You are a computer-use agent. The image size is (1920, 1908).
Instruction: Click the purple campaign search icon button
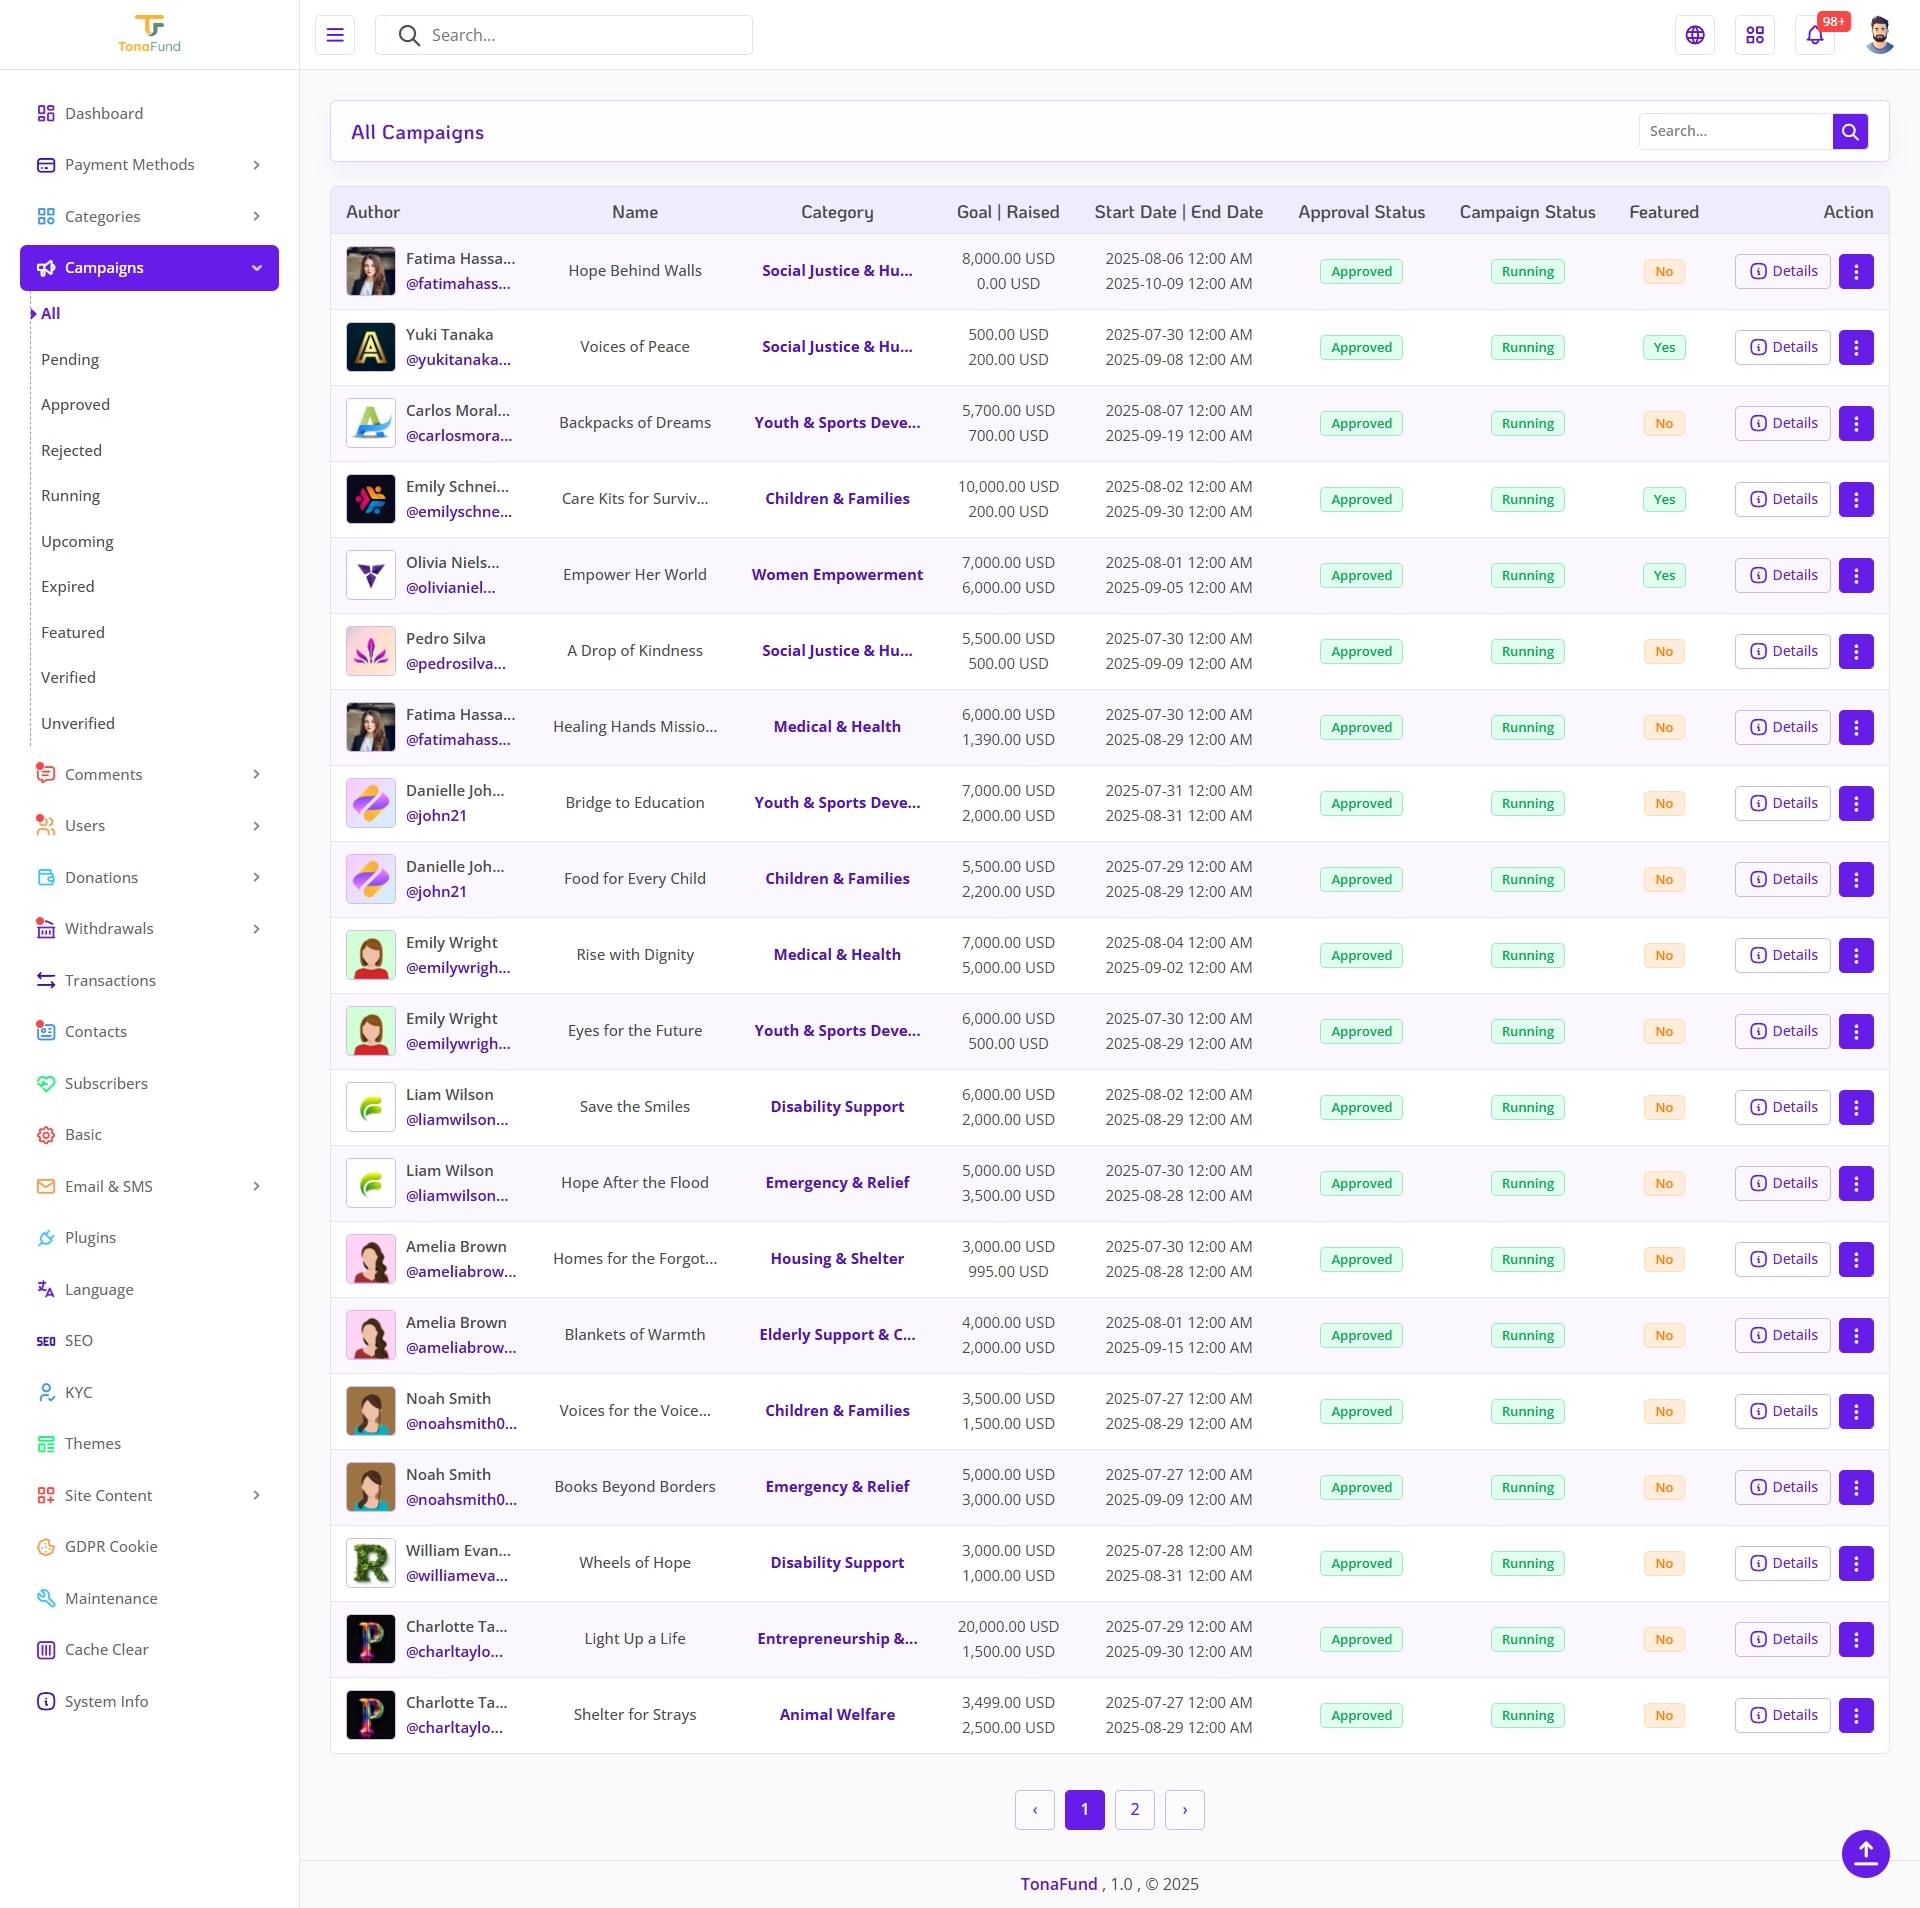(x=1850, y=131)
